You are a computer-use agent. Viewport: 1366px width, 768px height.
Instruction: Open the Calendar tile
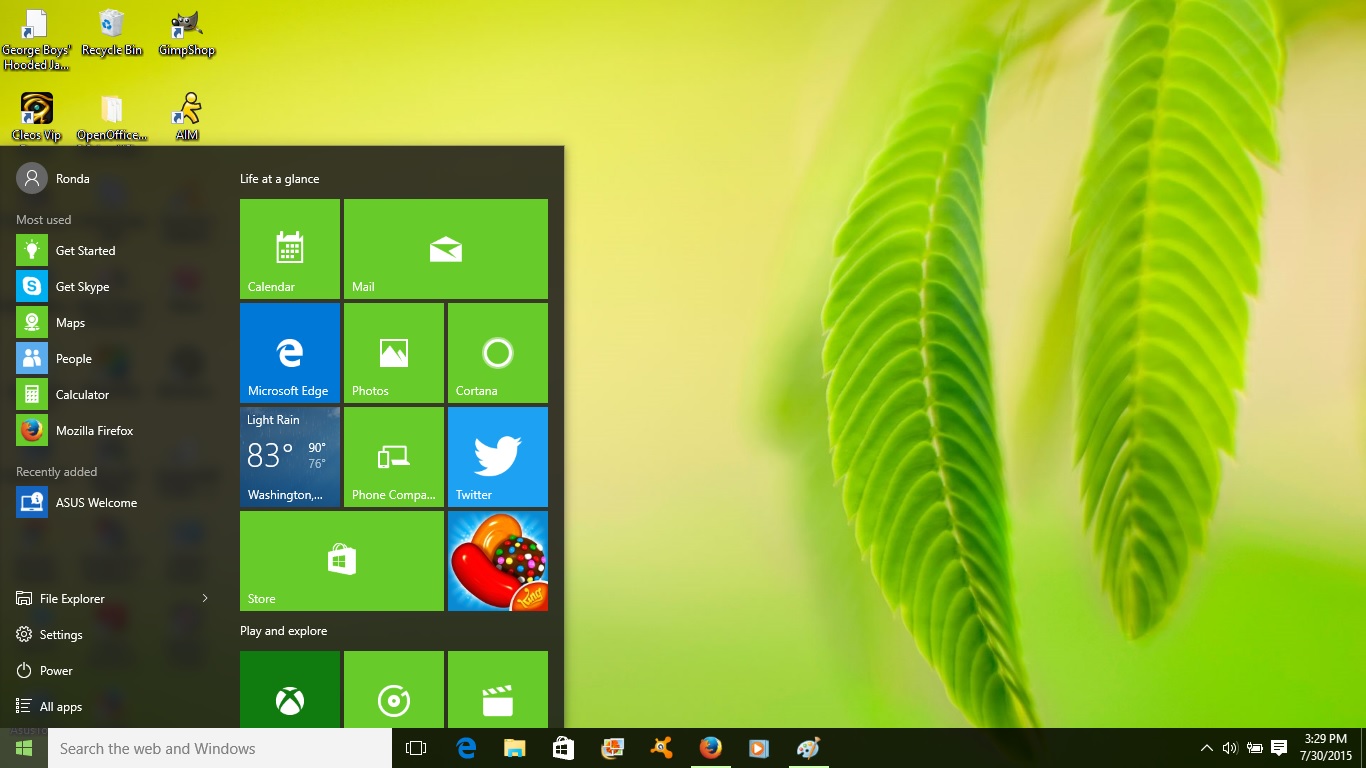[x=290, y=248]
